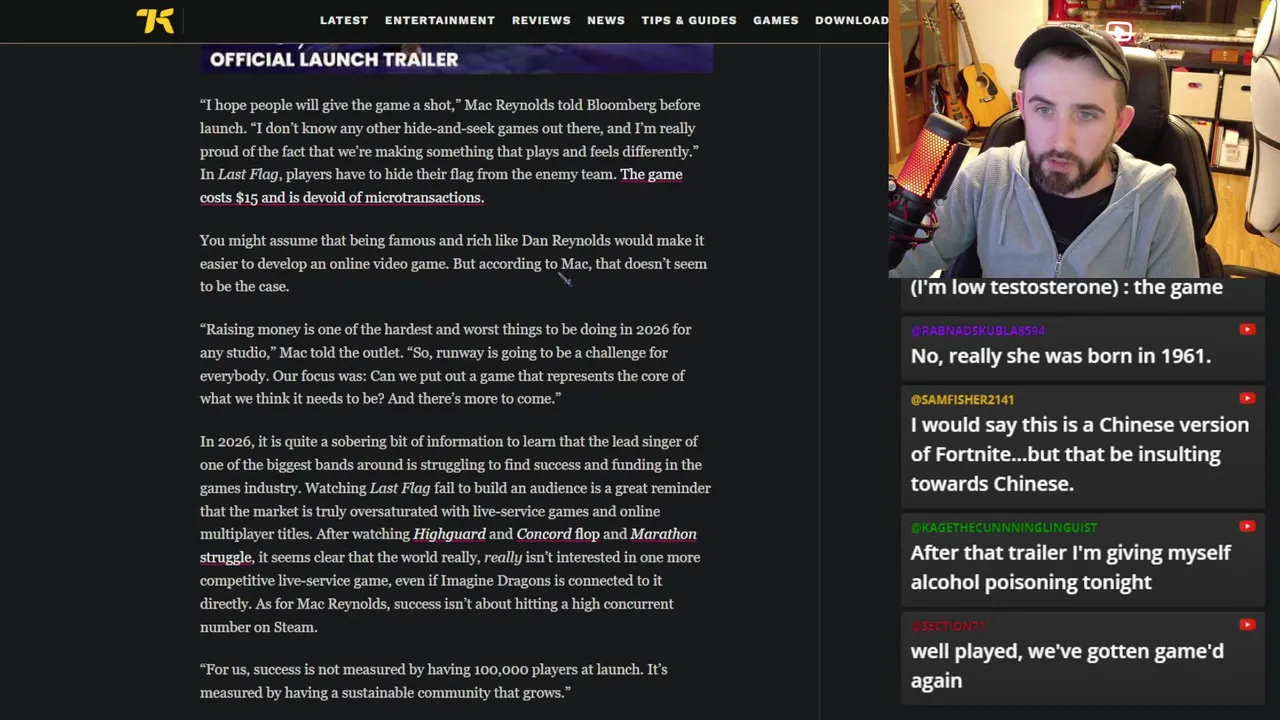Click the 'well played, we've gotten game'd again' message
The height and width of the screenshot is (720, 1280).
pyautogui.click(x=1067, y=665)
